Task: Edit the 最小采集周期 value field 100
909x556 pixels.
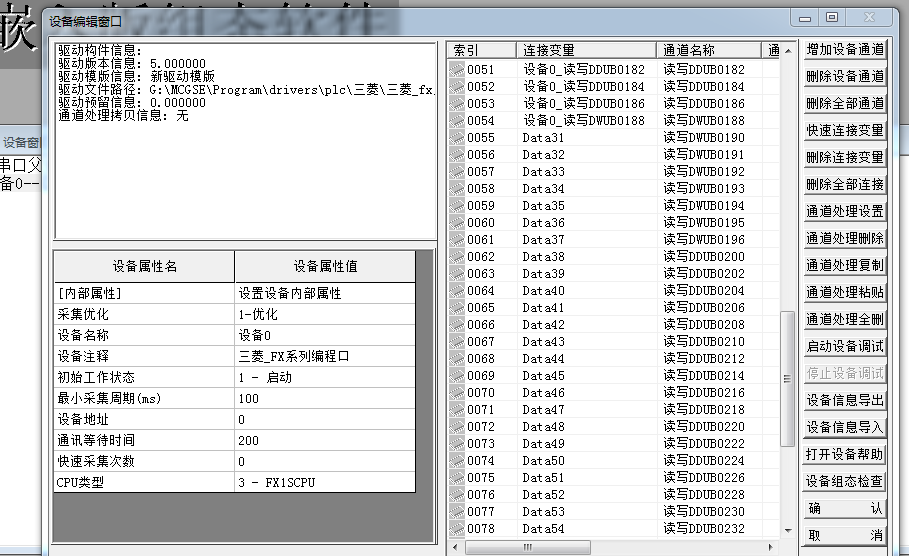Action: tap(323, 398)
